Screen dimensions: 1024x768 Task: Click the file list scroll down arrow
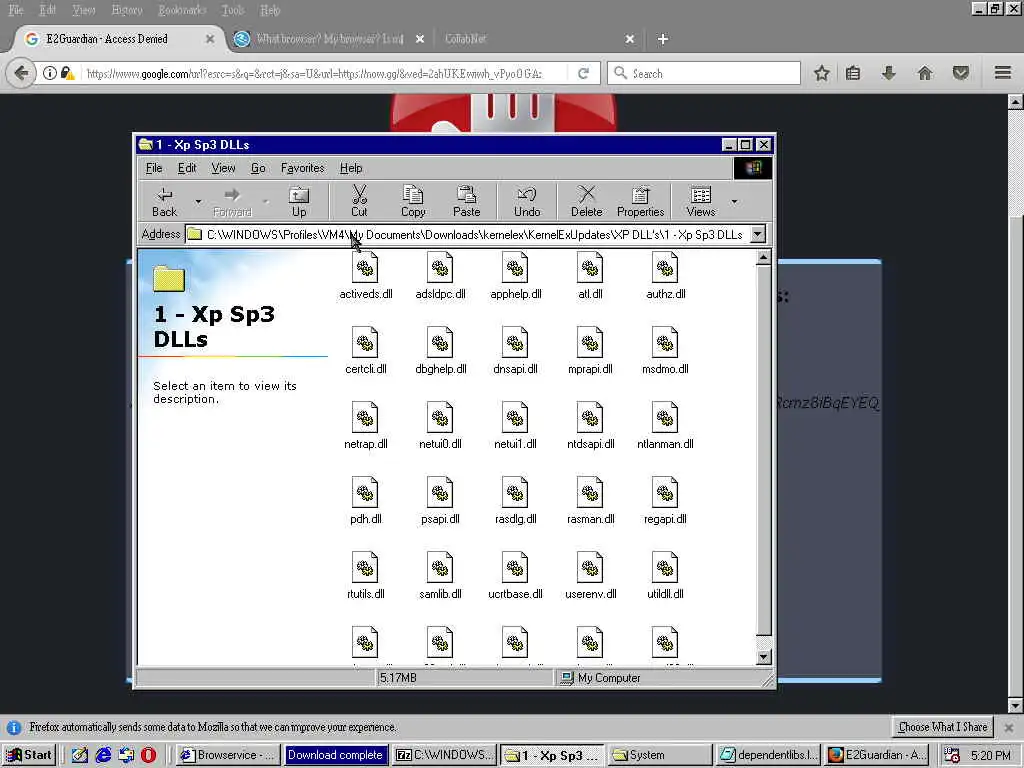763,657
